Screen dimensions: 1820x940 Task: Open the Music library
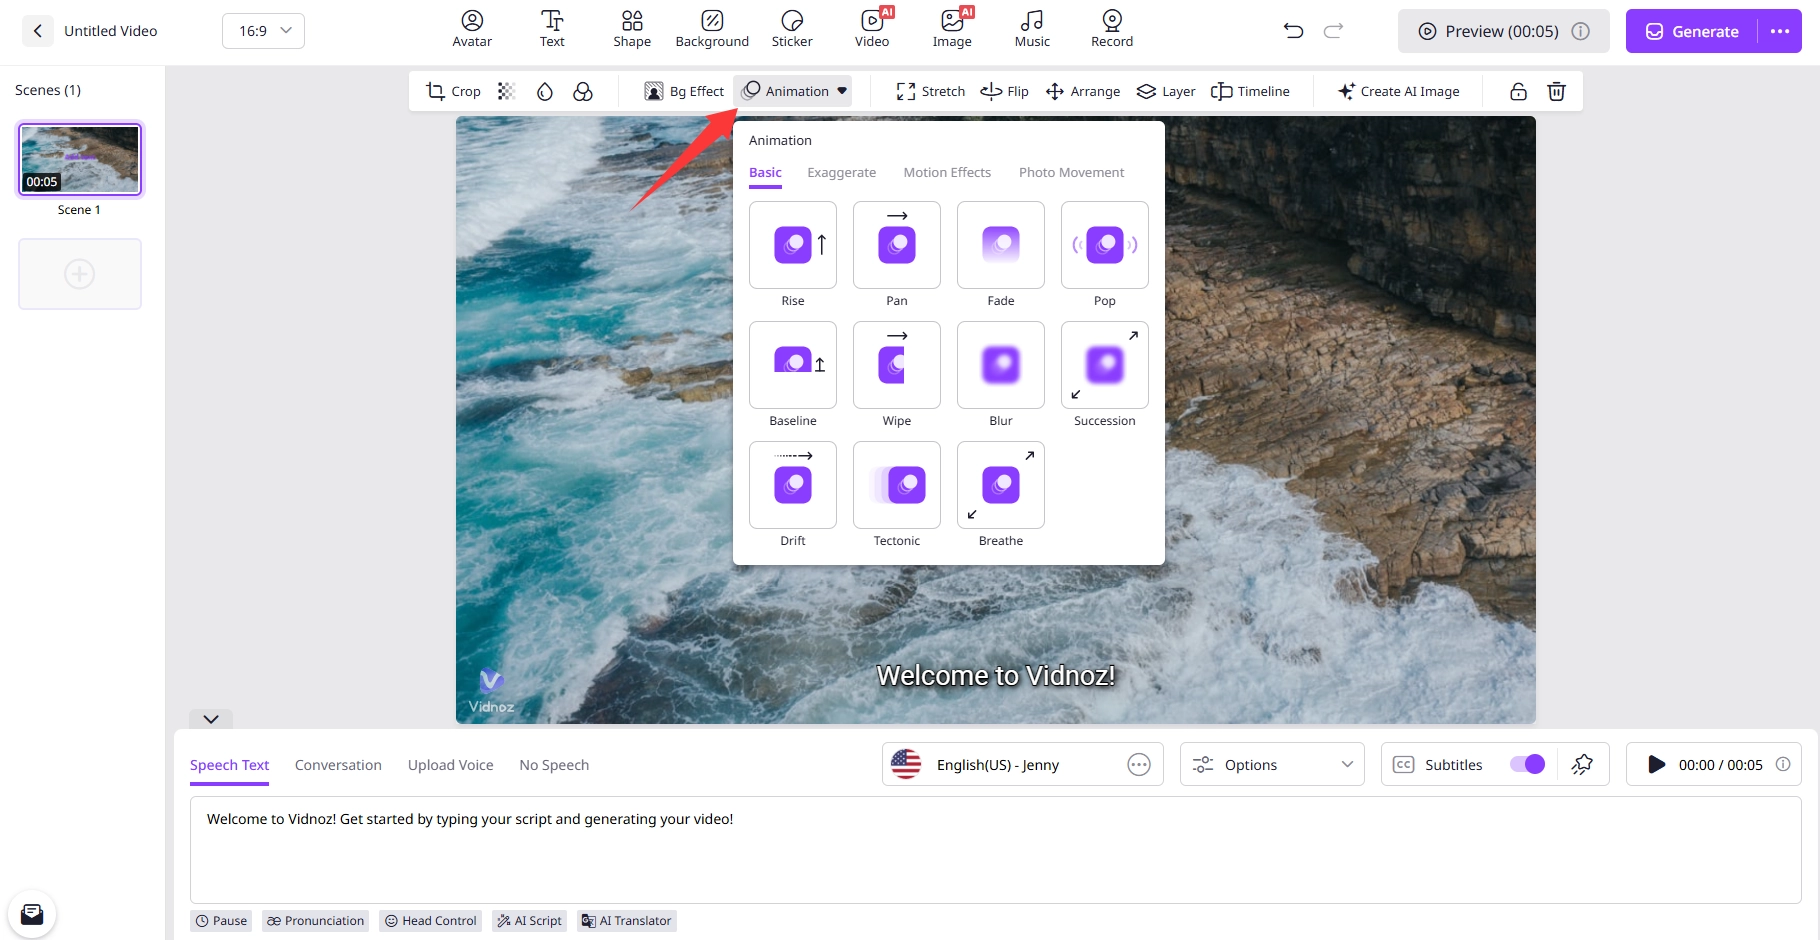[x=1032, y=29]
